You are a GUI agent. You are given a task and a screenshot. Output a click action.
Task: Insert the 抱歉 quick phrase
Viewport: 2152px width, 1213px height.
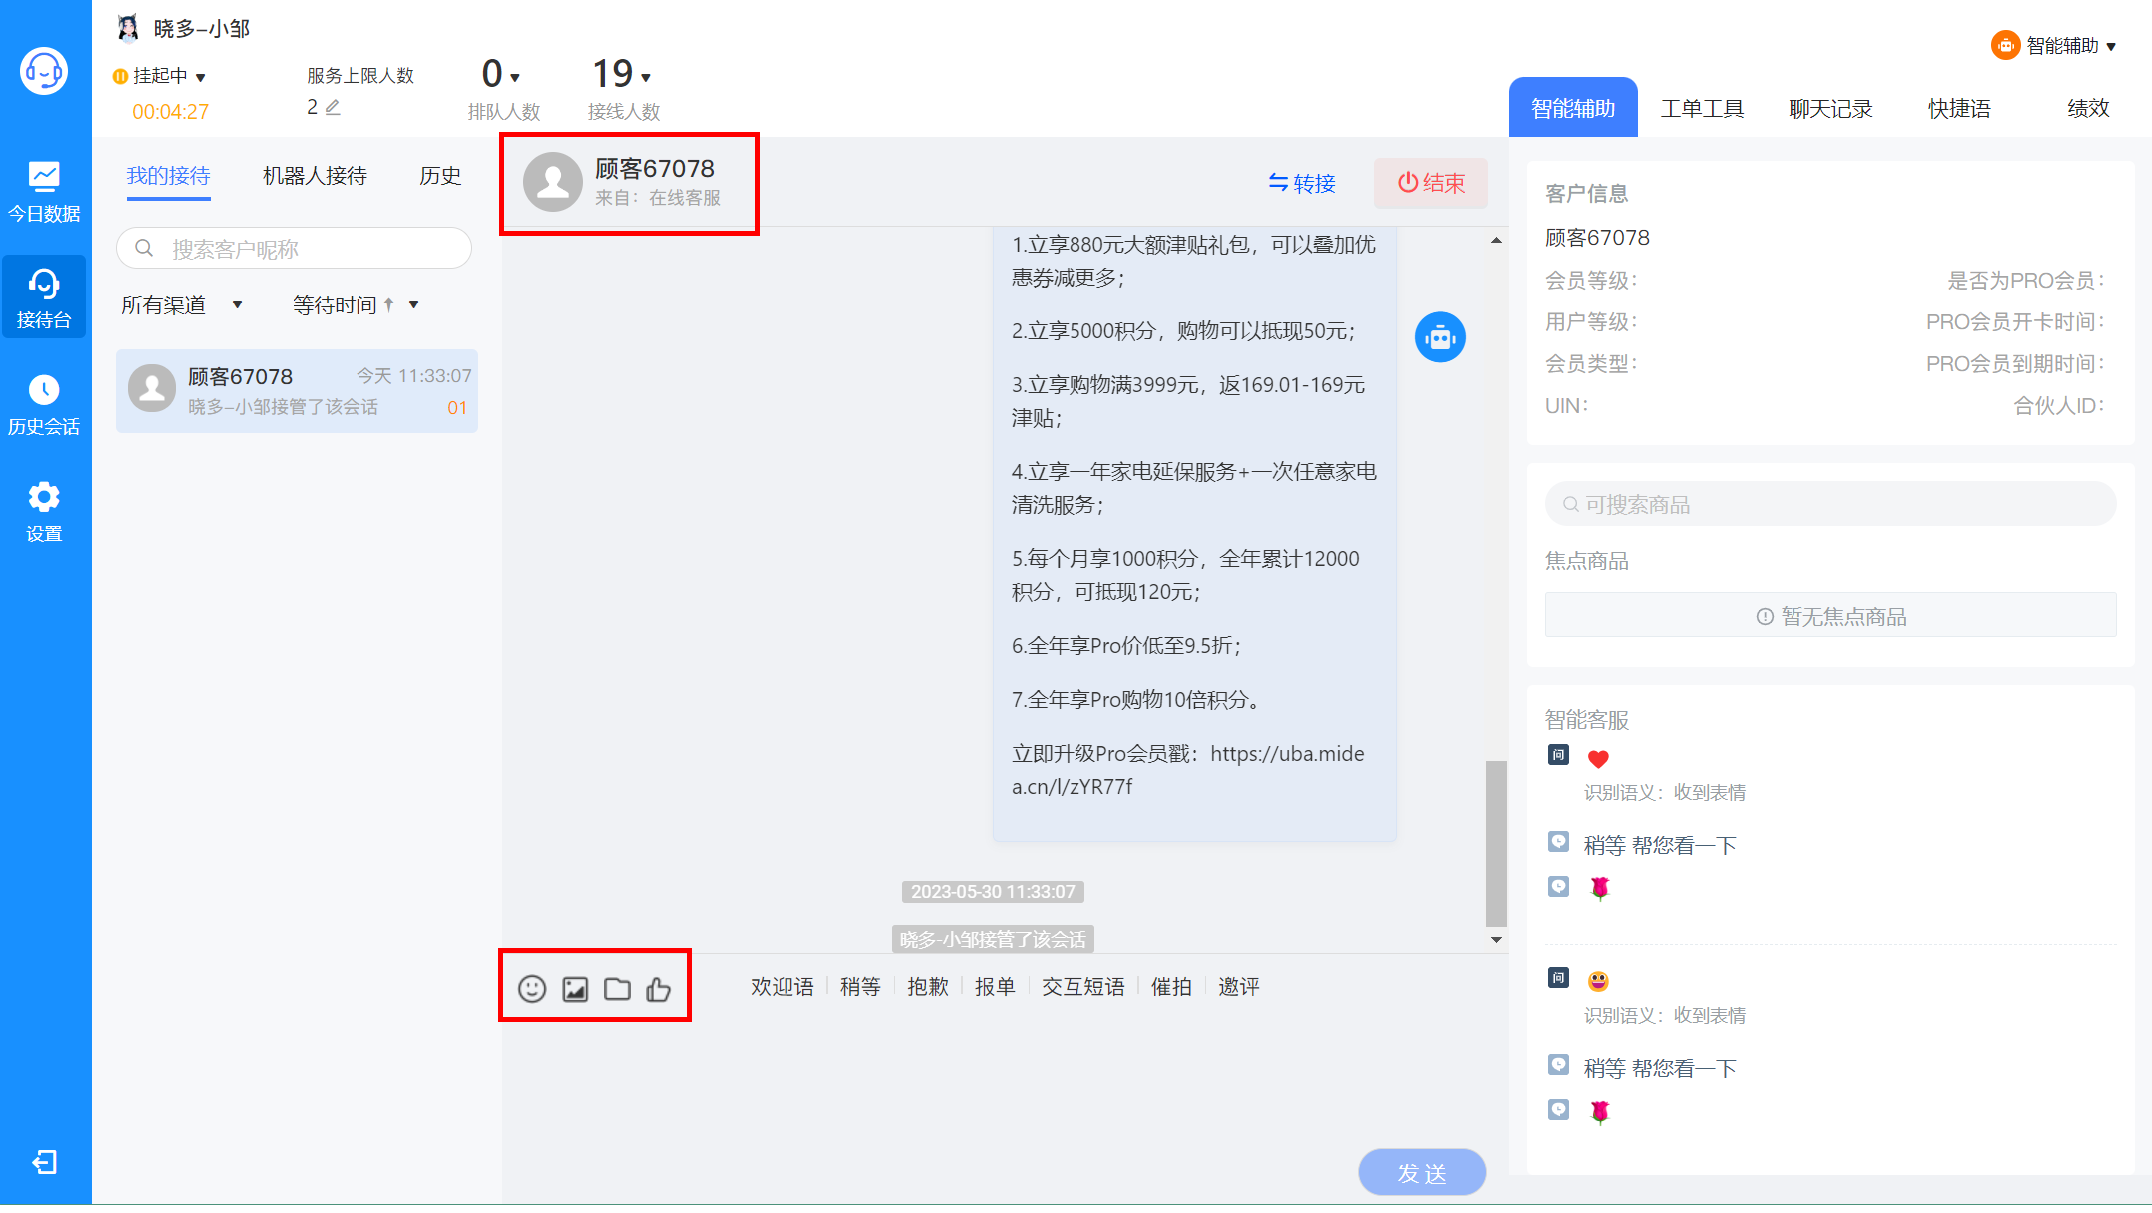(x=928, y=987)
